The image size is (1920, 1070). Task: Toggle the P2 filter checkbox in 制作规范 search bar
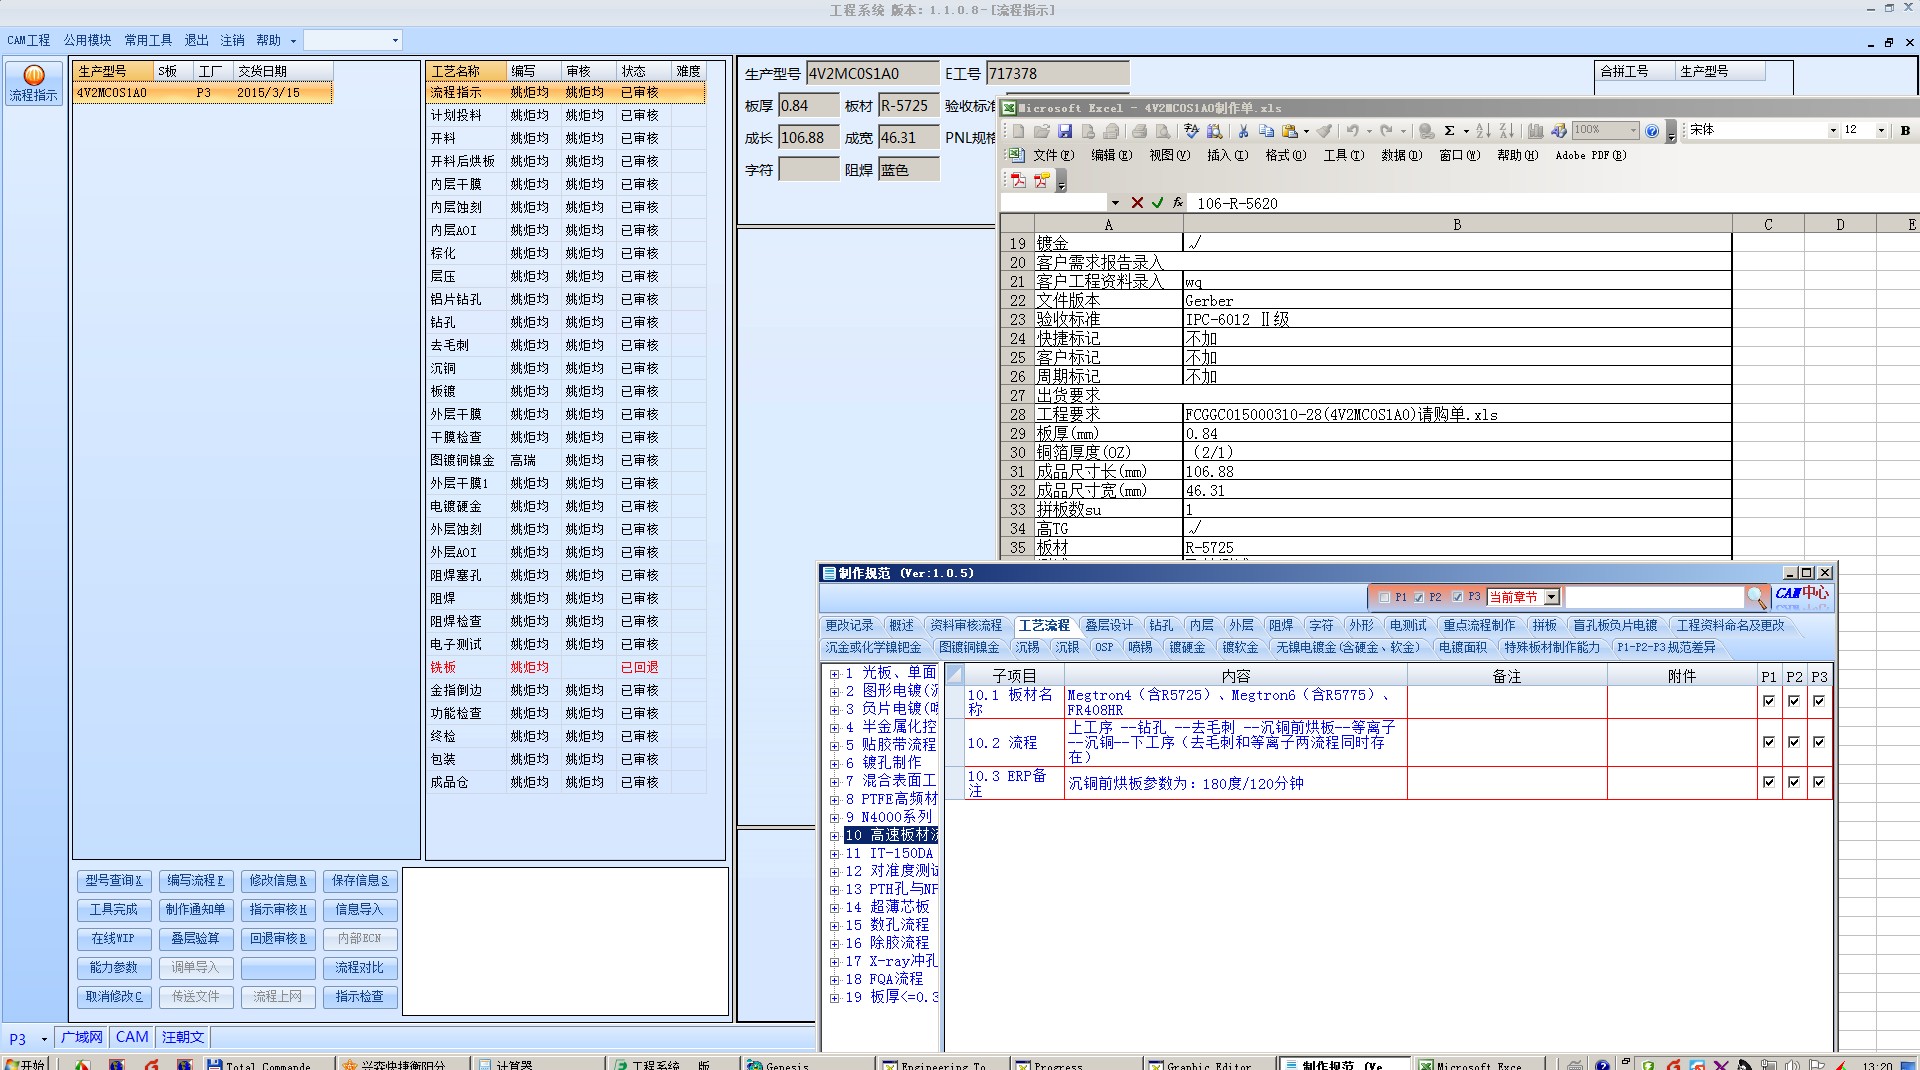[x=1419, y=597]
